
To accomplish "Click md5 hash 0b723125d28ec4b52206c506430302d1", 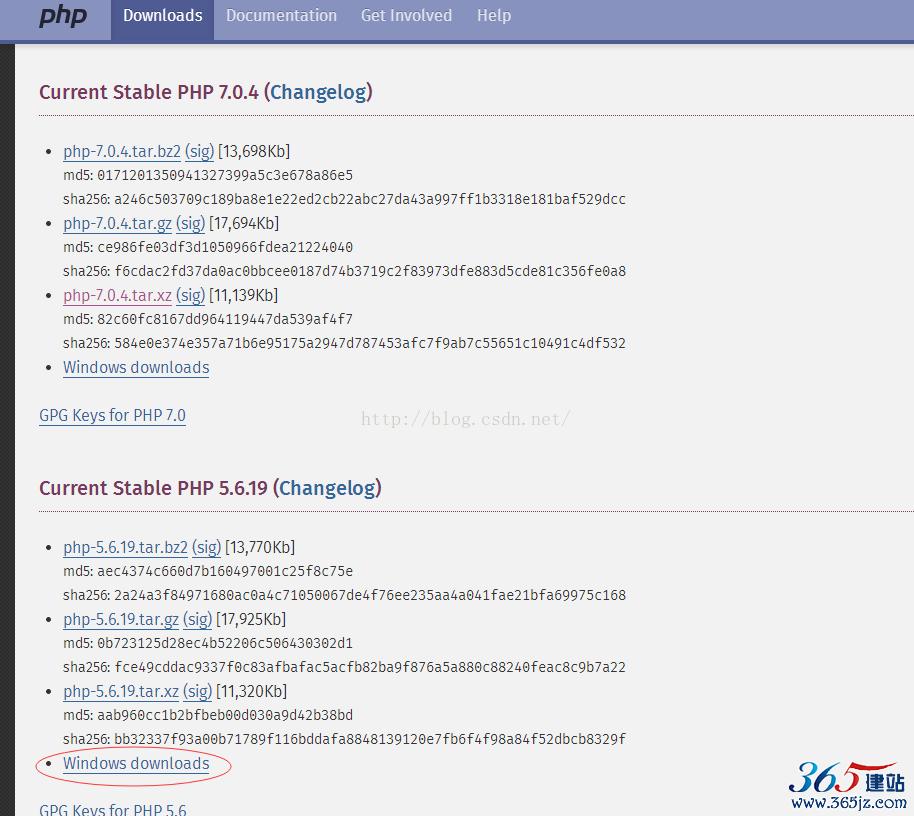I will pos(225,643).
